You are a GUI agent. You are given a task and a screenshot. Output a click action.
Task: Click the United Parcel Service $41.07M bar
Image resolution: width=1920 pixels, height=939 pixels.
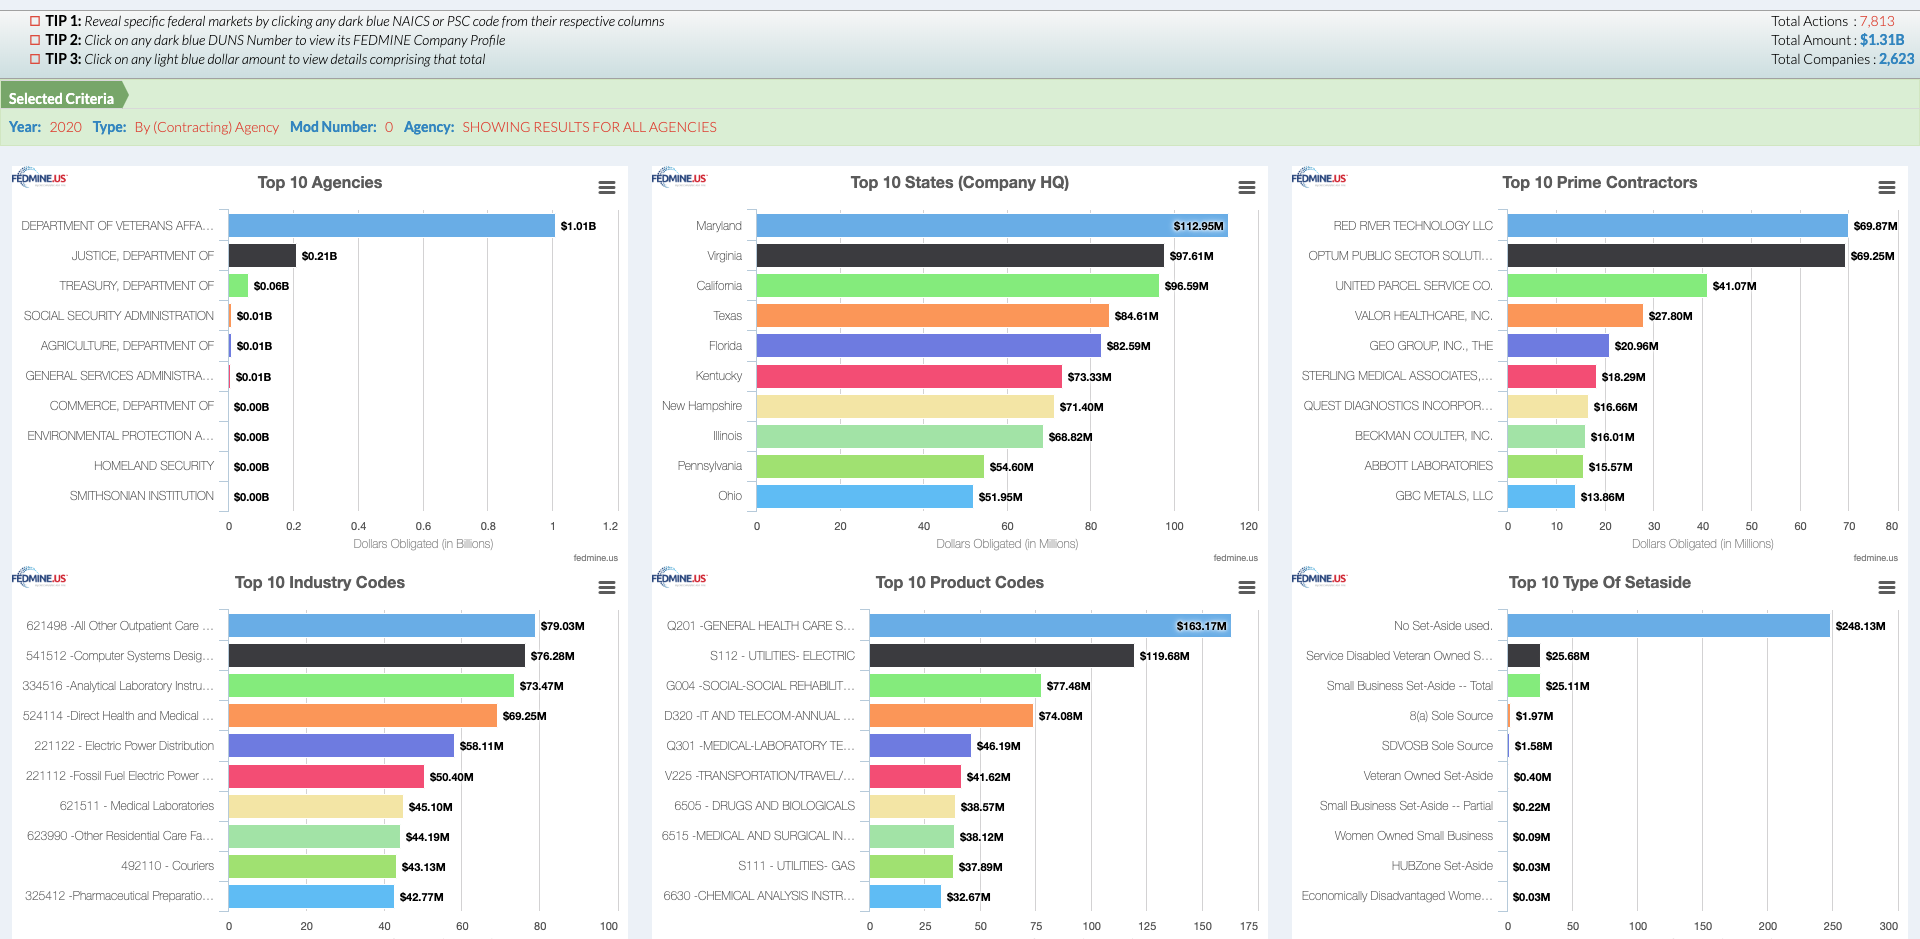(1607, 286)
